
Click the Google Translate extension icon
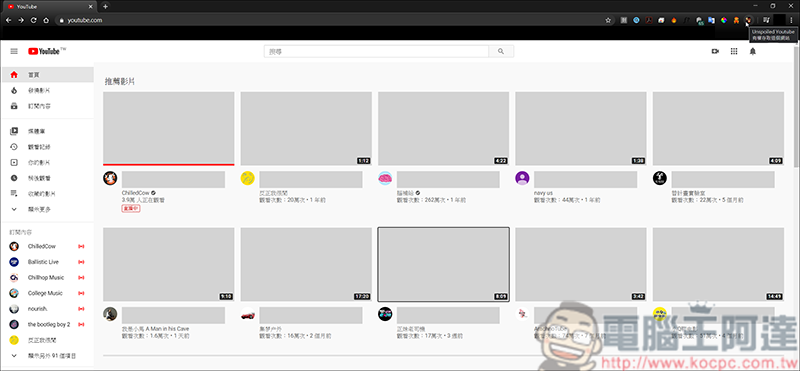[x=712, y=20]
